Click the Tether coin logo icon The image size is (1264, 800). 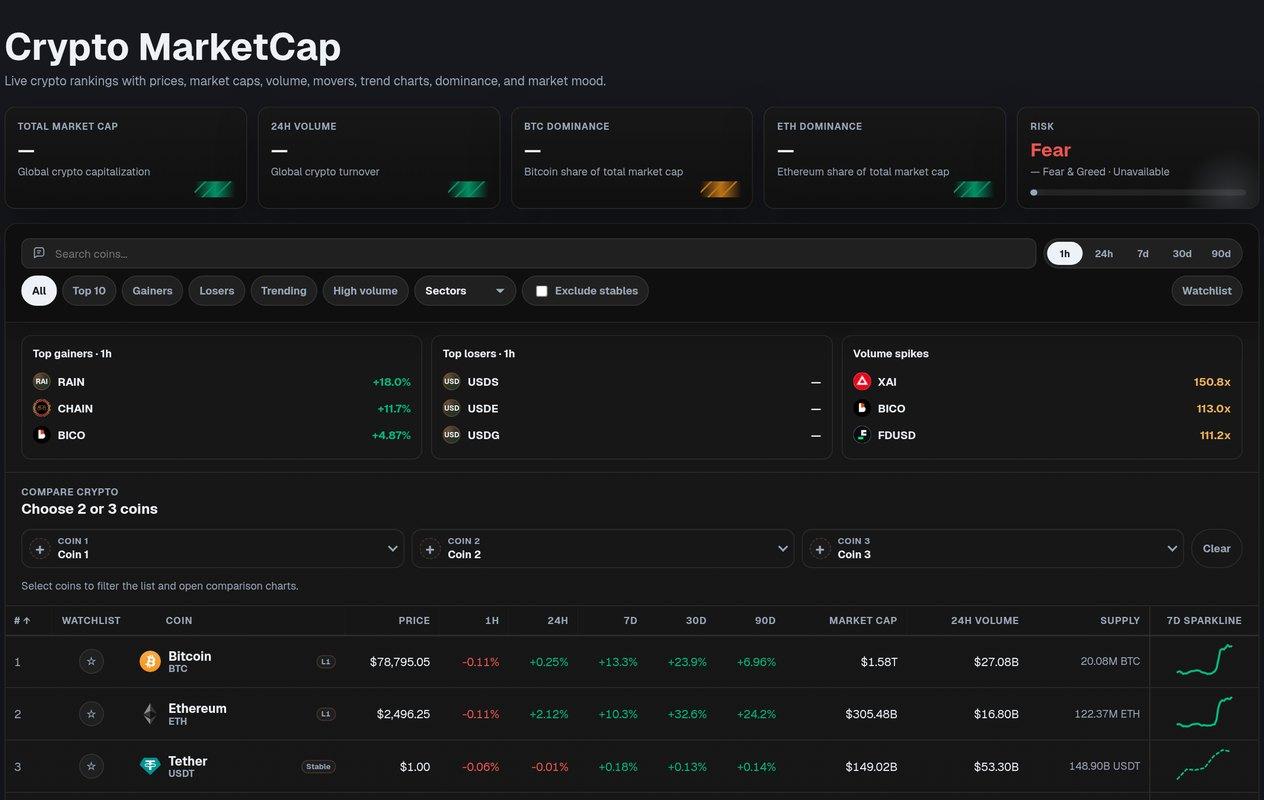click(x=150, y=766)
